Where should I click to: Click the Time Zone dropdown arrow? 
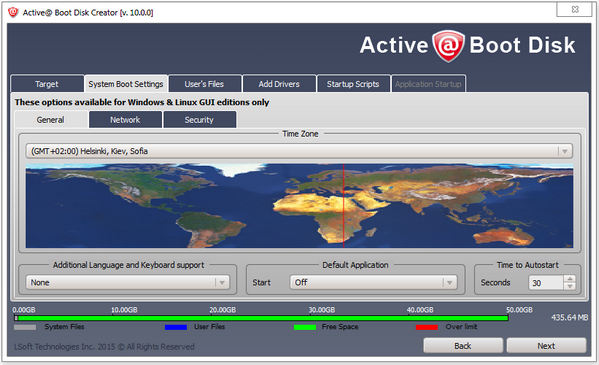(x=565, y=151)
